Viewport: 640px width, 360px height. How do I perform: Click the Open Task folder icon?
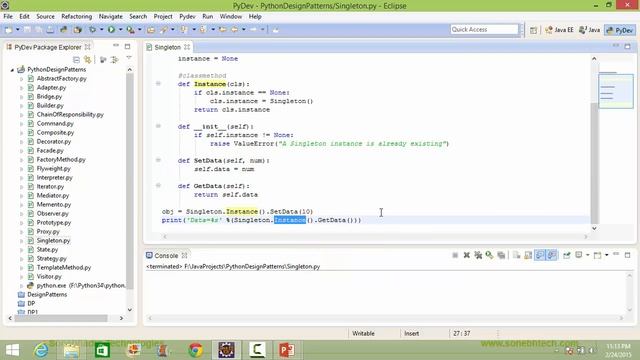point(151,30)
